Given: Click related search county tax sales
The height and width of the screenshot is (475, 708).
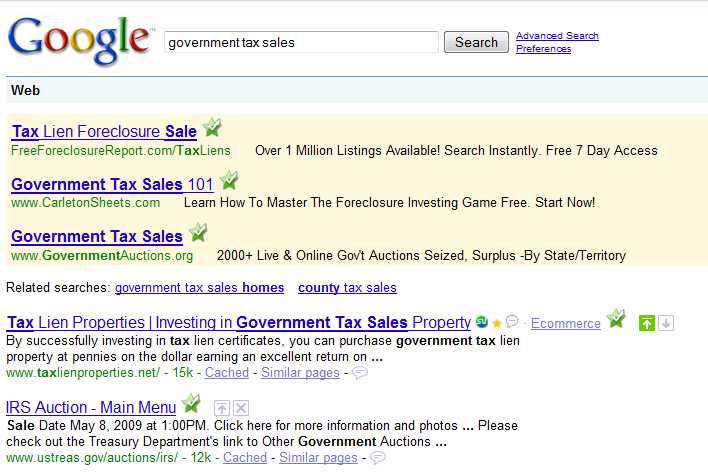Looking at the screenshot, I should (x=347, y=288).
